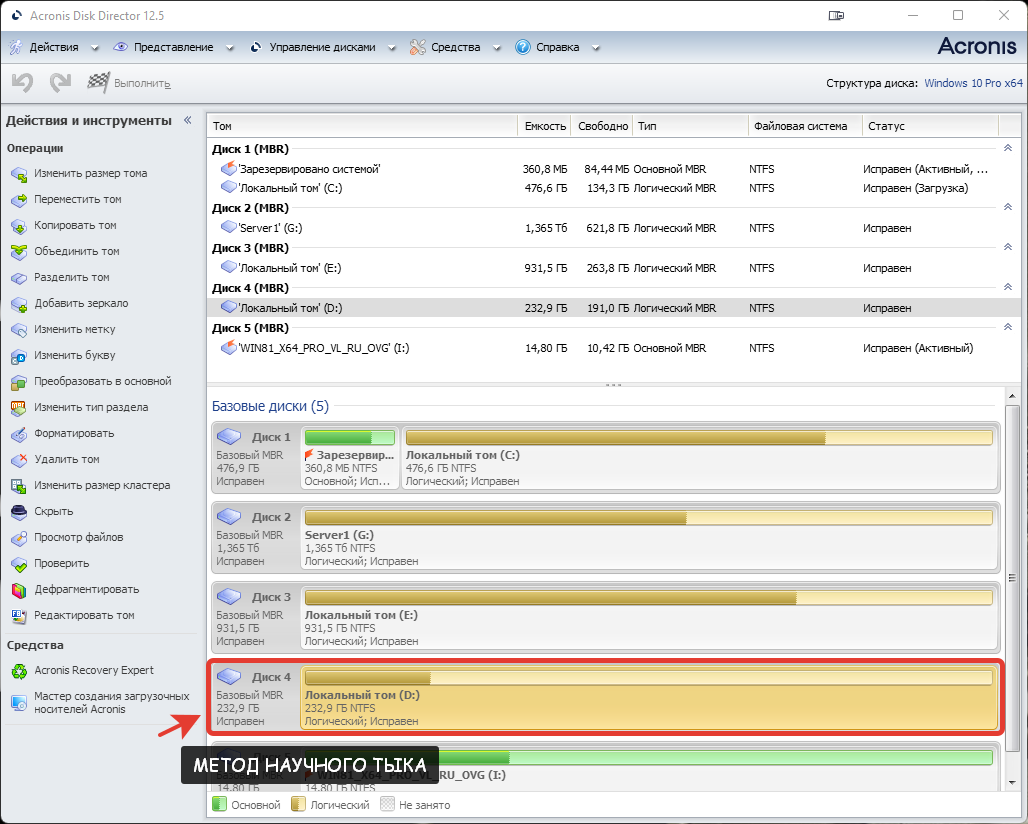Image resolution: width=1028 pixels, height=824 pixels.
Task: Sort by the Емкость column header
Action: coord(545,126)
